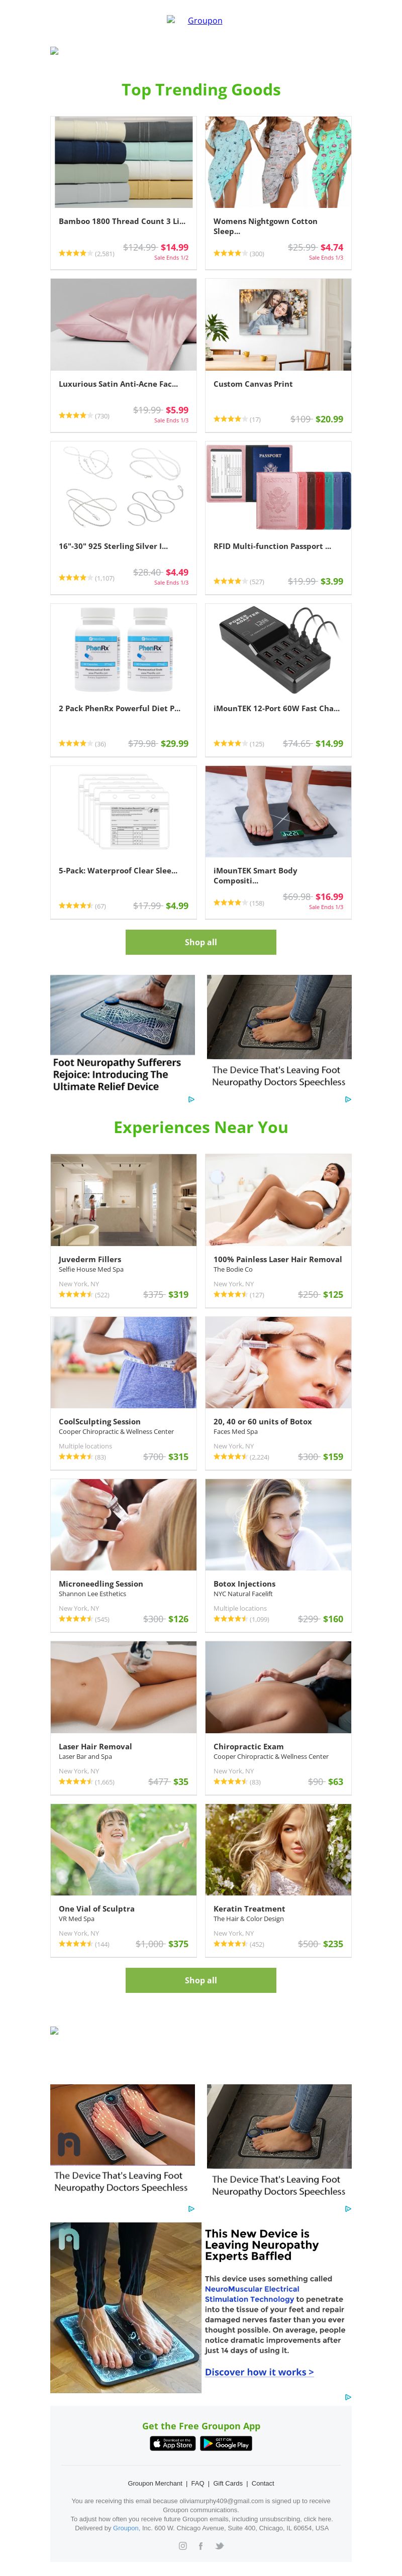Open the Custom Canvas Print product image
The height and width of the screenshot is (2576, 402).
pos(278,324)
